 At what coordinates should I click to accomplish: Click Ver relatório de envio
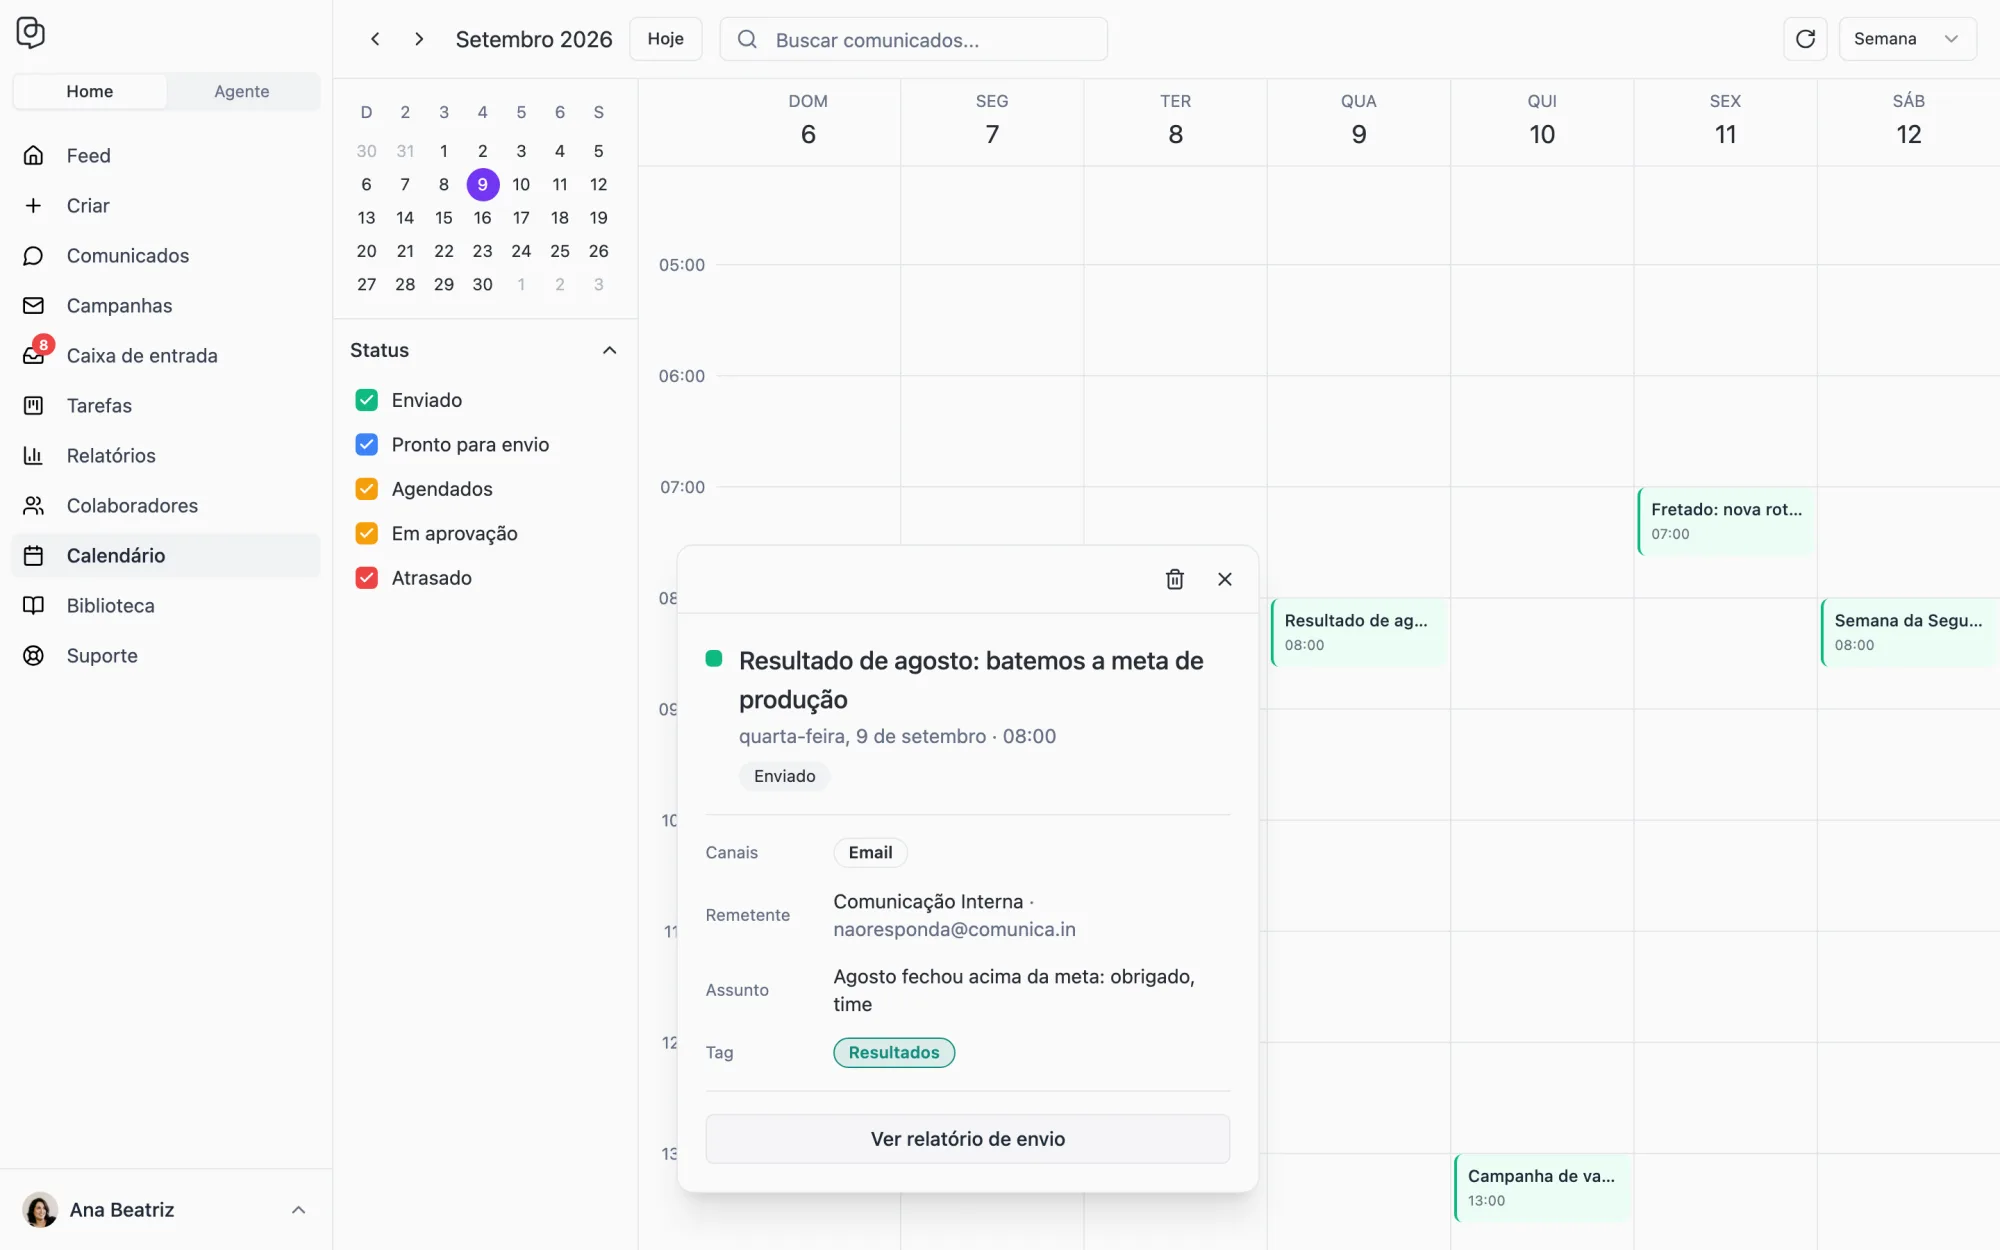click(x=968, y=1139)
